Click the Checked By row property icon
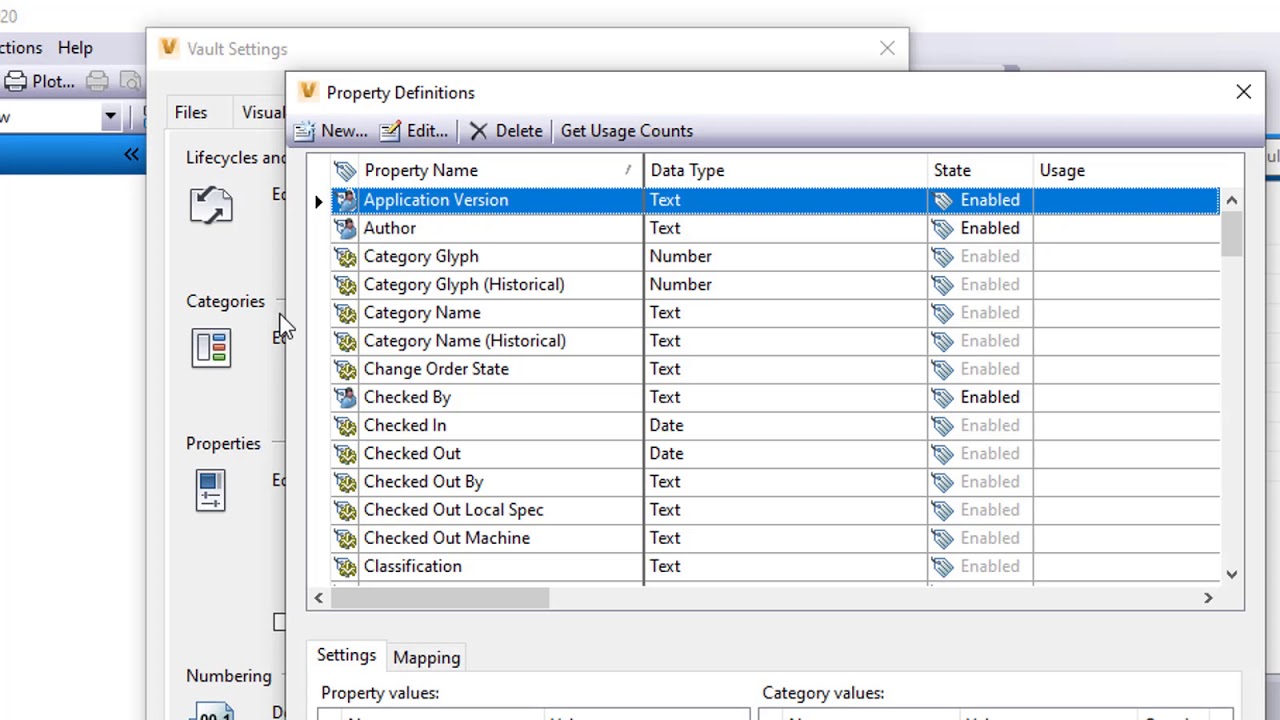This screenshot has height=720, width=1280. point(345,397)
